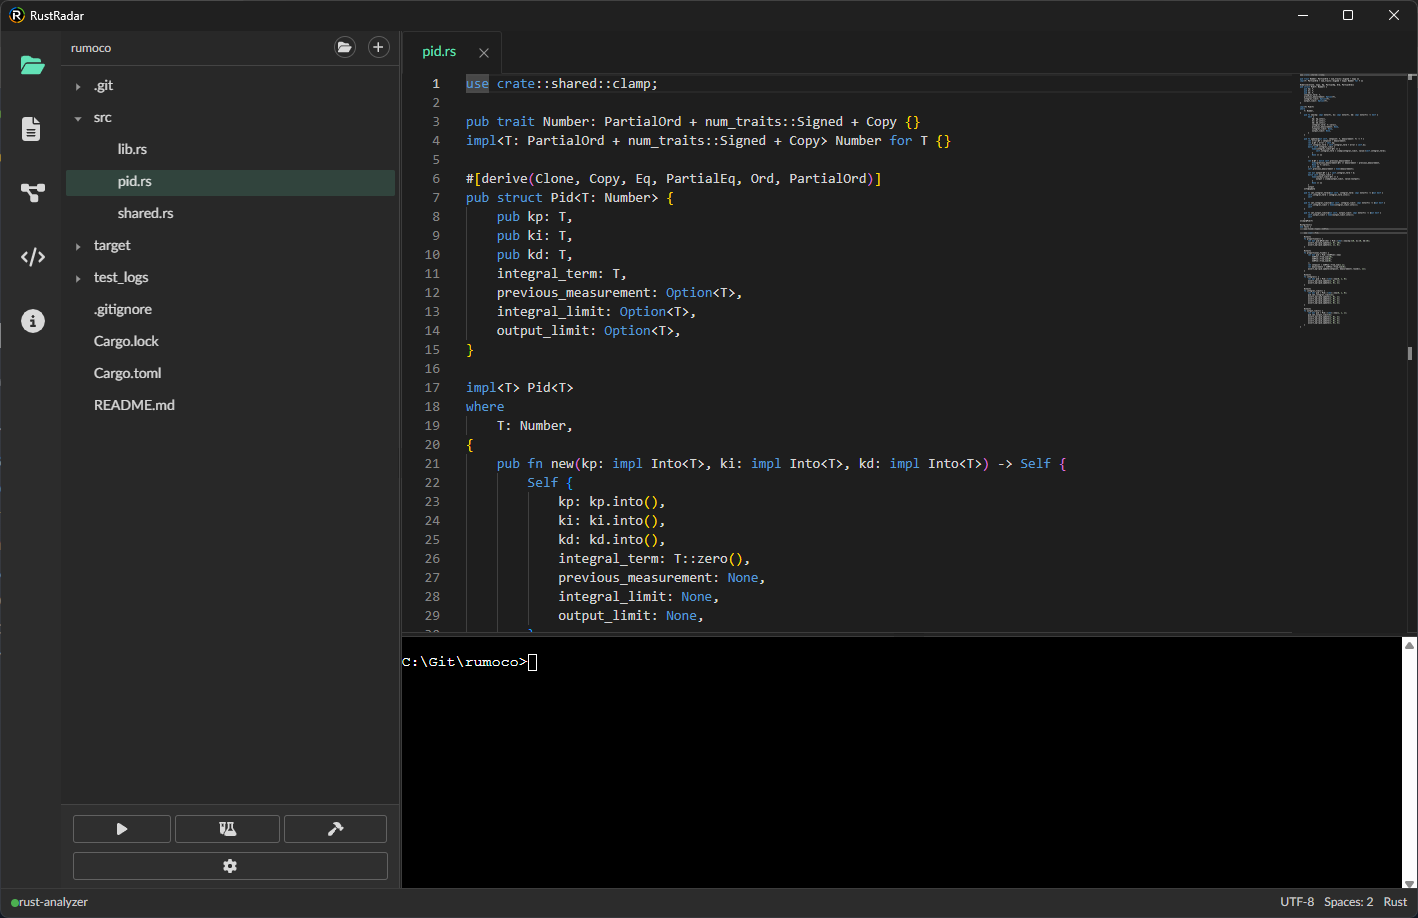1418x918 pixels.
Task: Open the dependency graph sidebar icon
Action: [32, 193]
